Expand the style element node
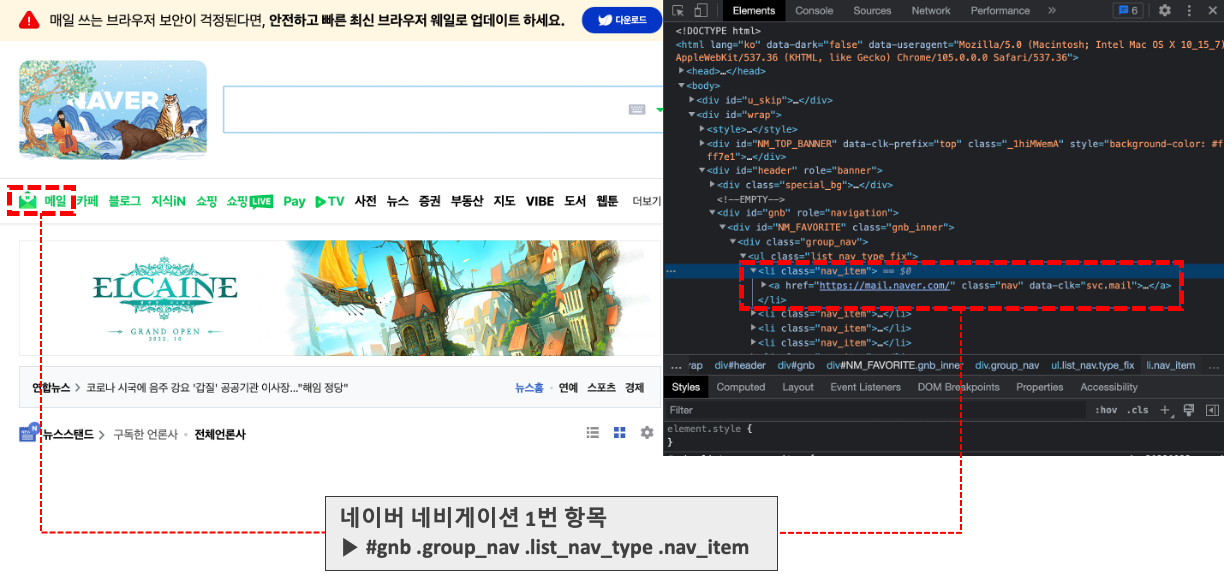Viewport: 1224px width, 574px height. coord(703,129)
